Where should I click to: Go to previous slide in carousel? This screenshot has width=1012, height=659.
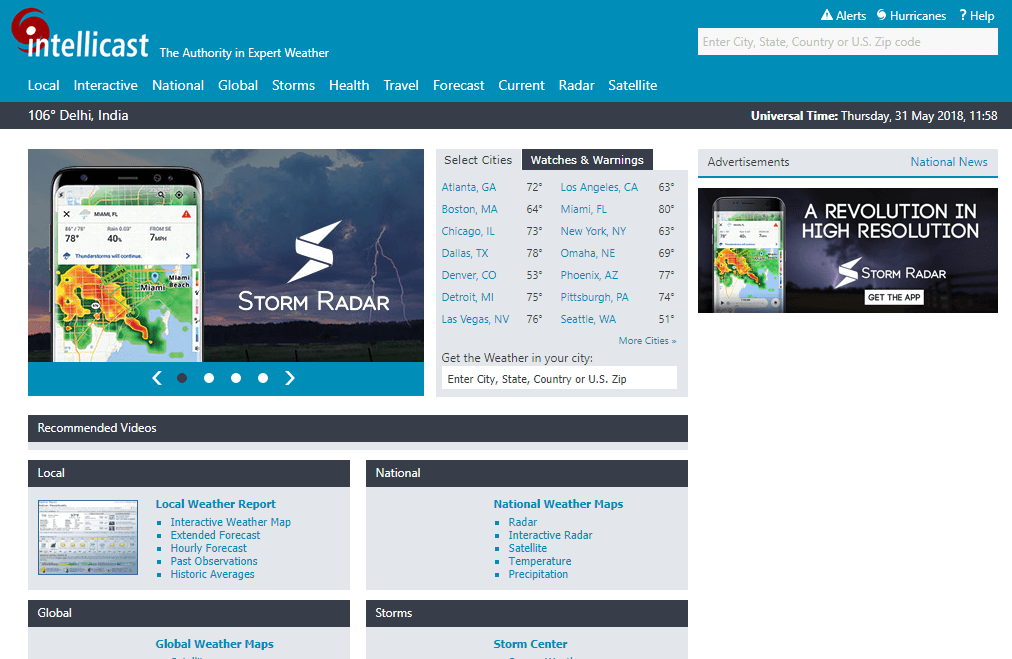[157, 378]
